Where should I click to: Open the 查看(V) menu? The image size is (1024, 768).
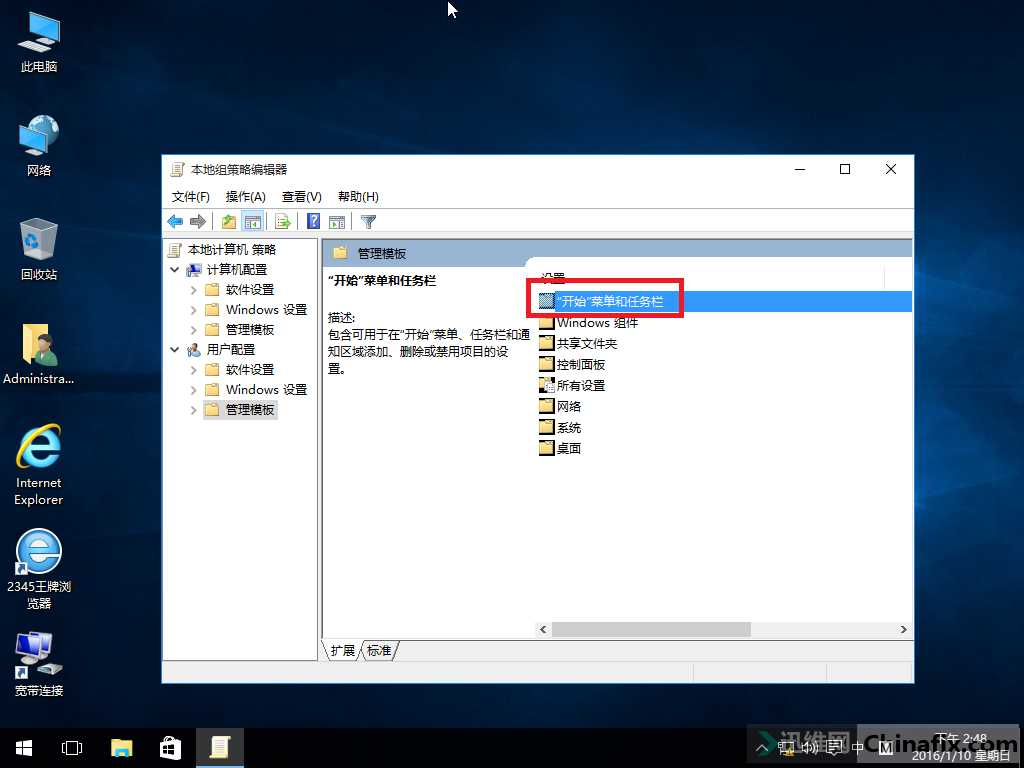click(x=302, y=197)
